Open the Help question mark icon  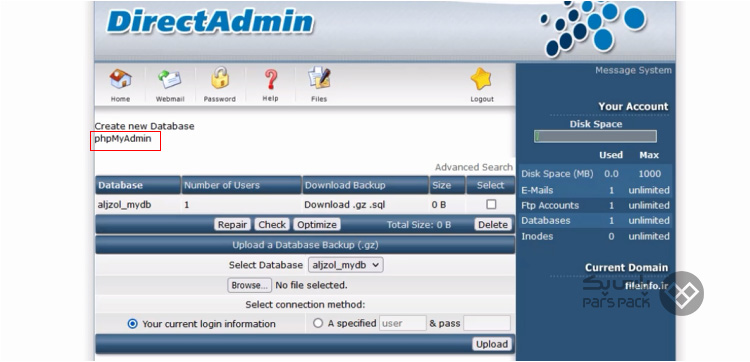(270, 79)
